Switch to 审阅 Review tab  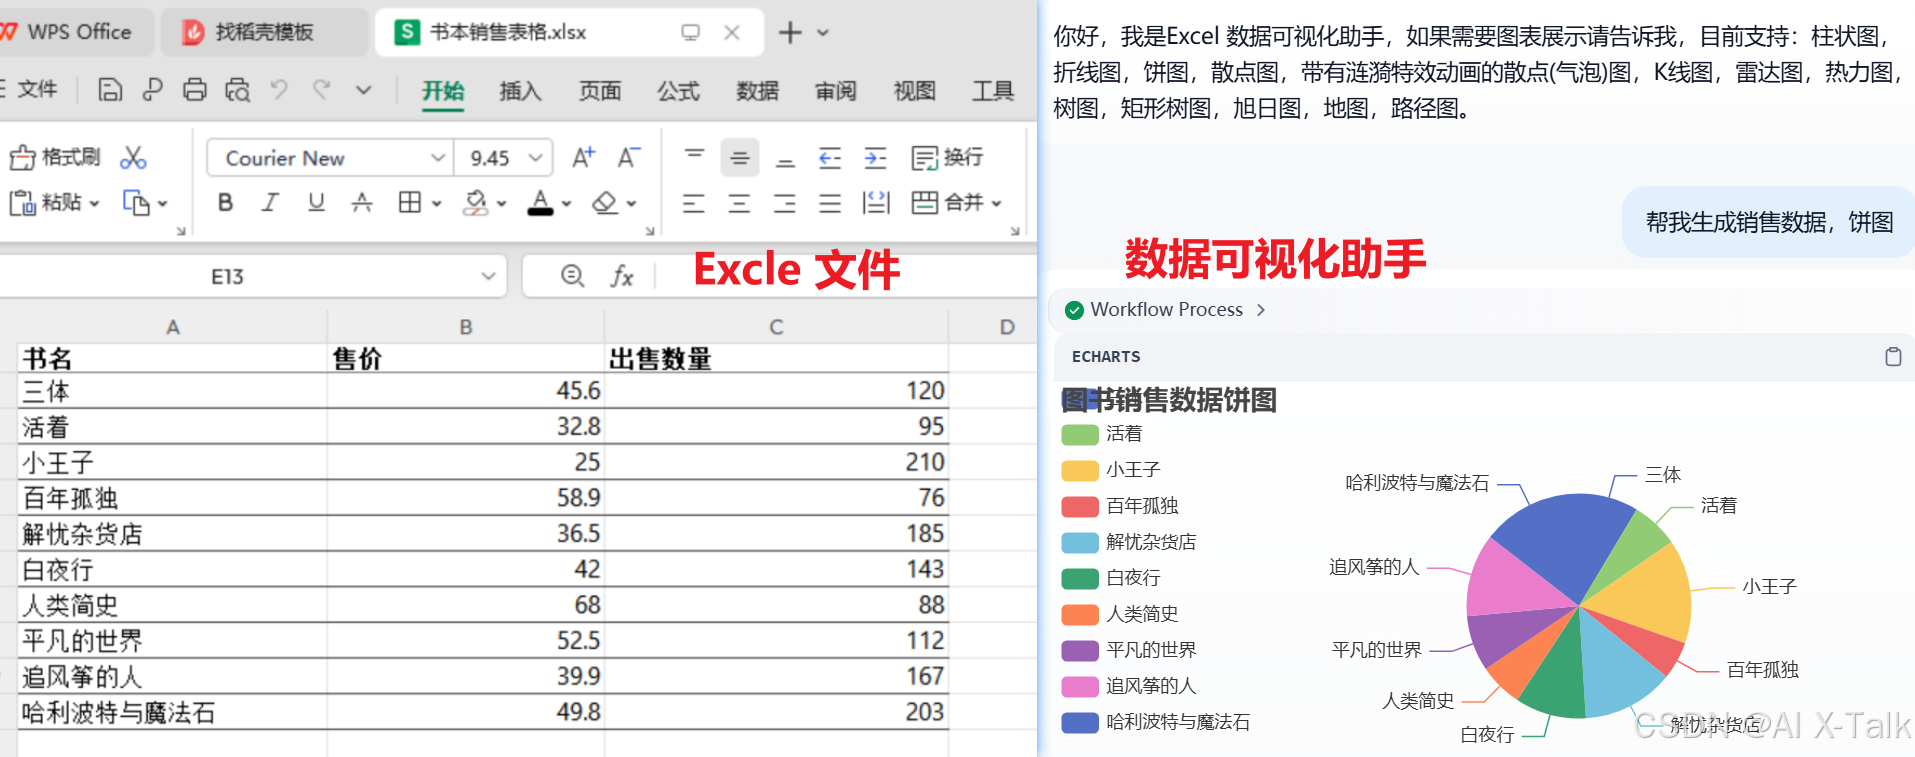click(x=835, y=91)
